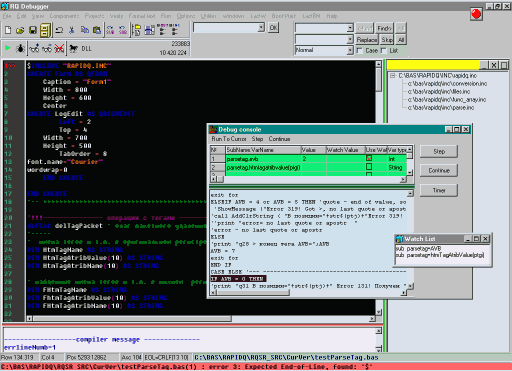512x371 pixels.
Task: Click the code editor vertical scrollbar
Action: [x=379, y=188]
